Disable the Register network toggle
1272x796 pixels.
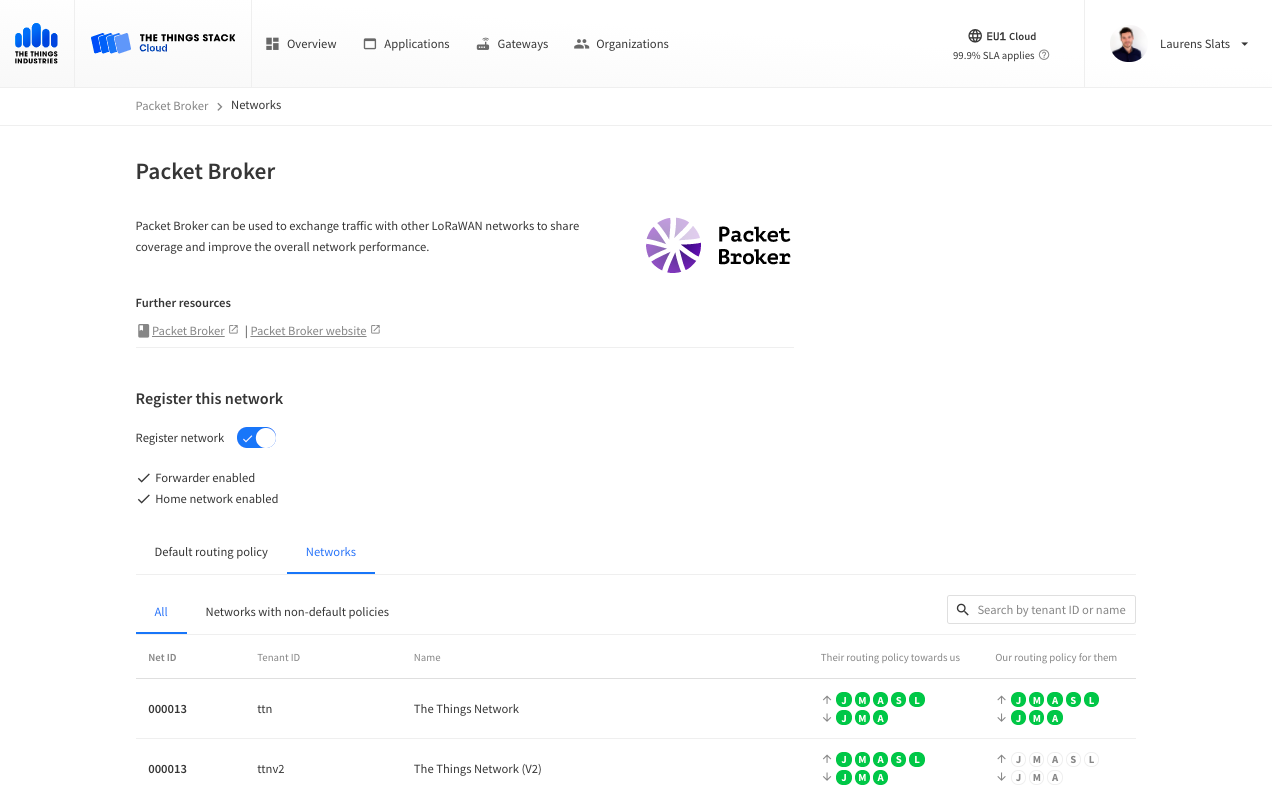point(255,437)
